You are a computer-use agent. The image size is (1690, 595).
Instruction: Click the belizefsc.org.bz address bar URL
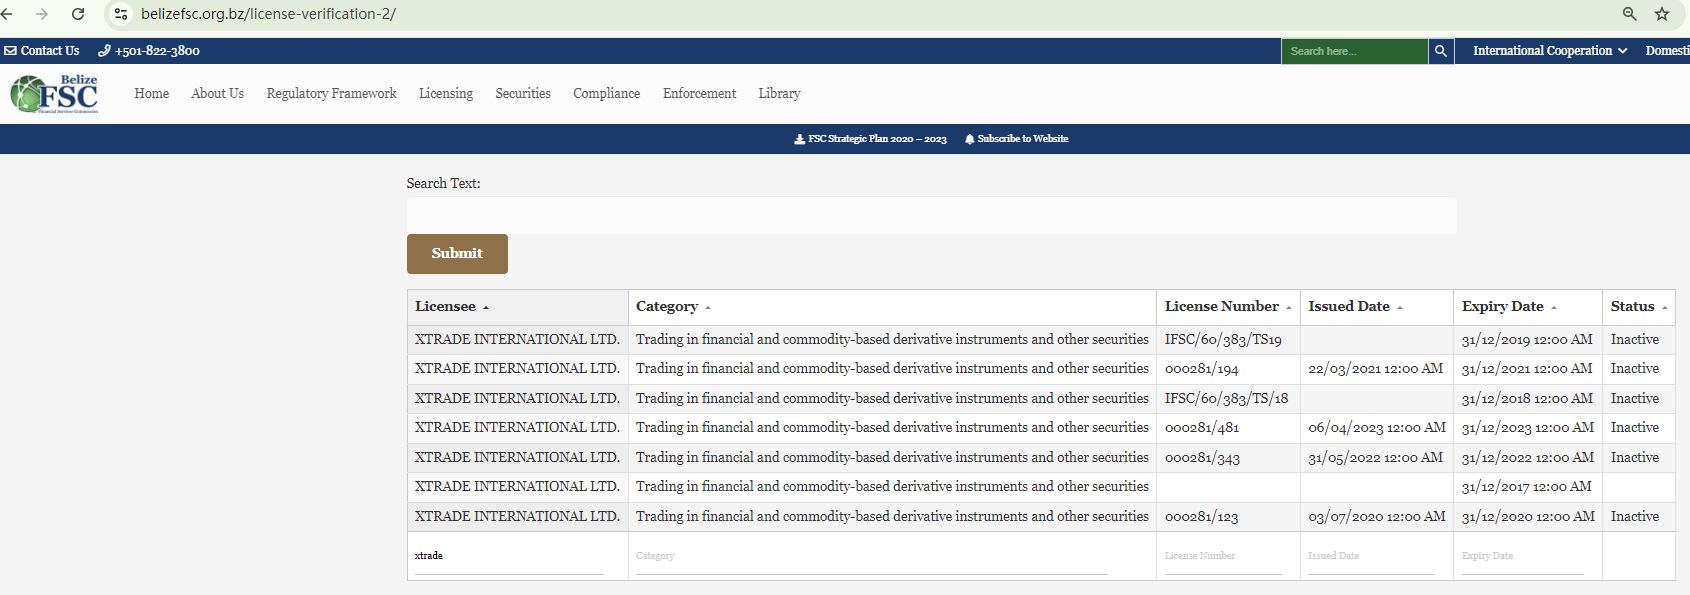click(268, 14)
